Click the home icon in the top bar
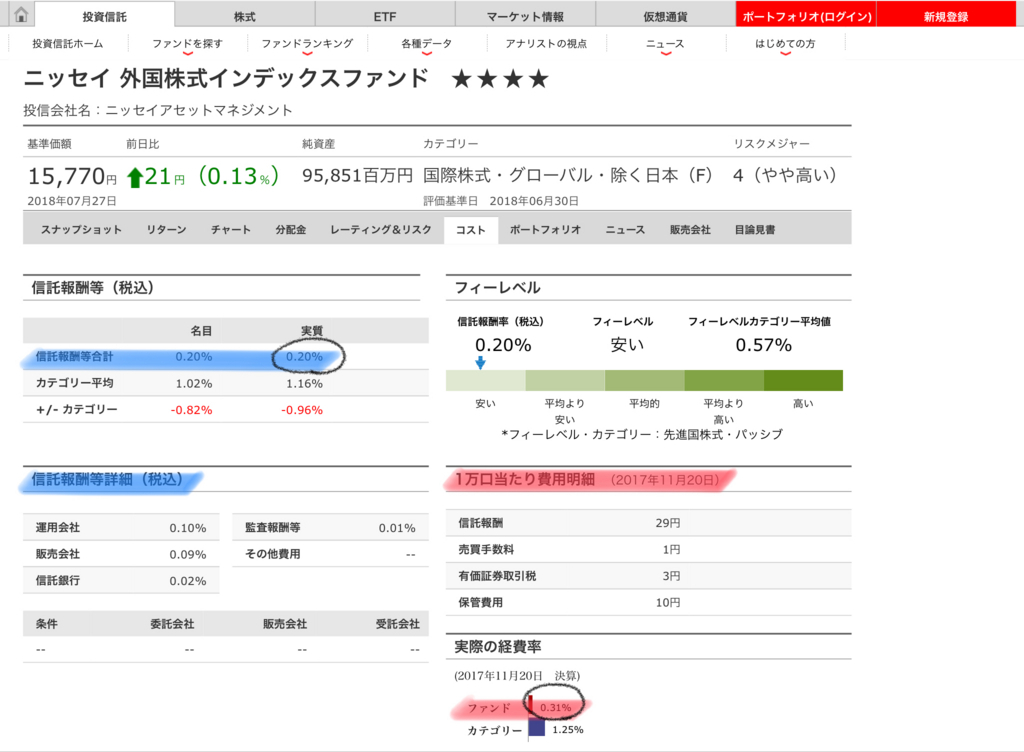Screen dimensions: 1024x752 tap(21, 14)
